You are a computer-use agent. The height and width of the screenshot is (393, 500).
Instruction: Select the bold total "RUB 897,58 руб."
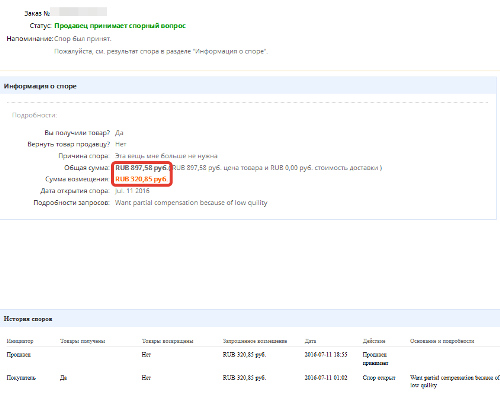[142, 167]
